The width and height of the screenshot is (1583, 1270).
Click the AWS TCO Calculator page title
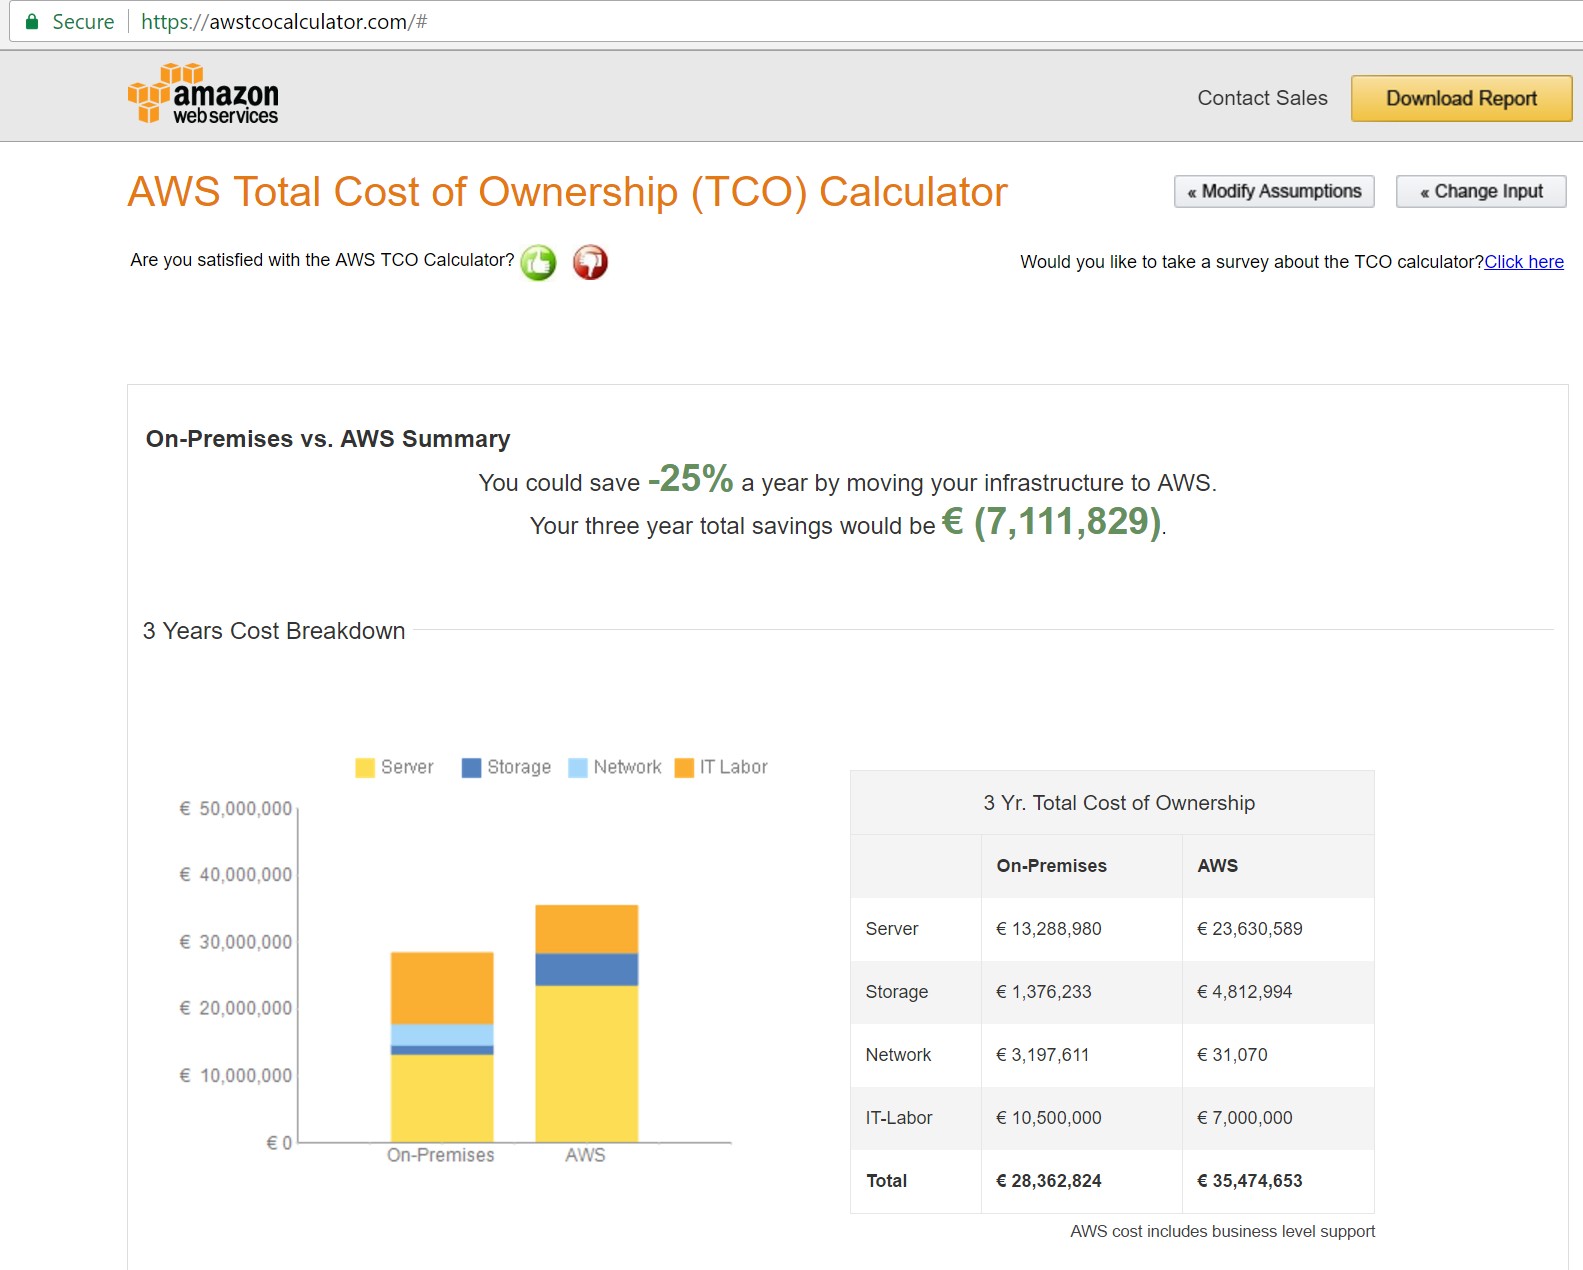(x=567, y=192)
